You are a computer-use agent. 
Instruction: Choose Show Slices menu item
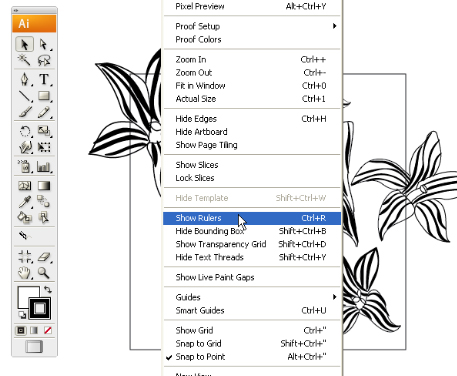[252, 165]
